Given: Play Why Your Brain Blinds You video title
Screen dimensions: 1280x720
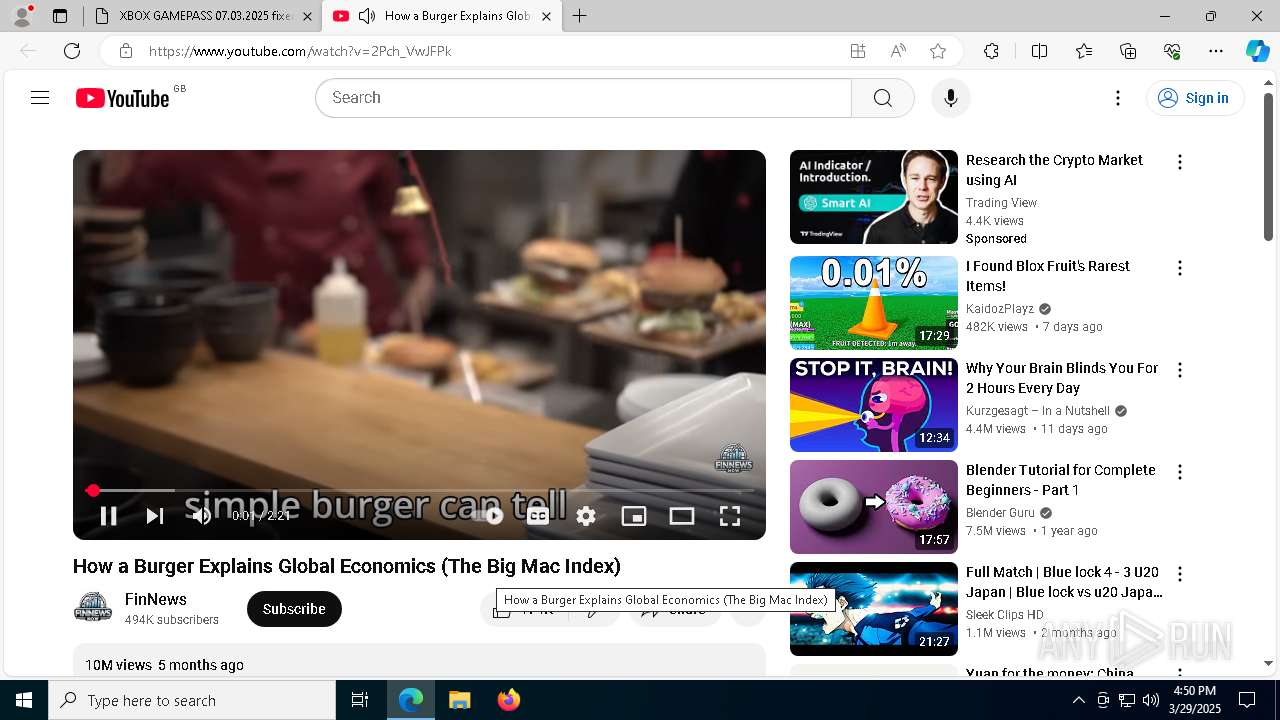Looking at the screenshot, I should (1062, 378).
